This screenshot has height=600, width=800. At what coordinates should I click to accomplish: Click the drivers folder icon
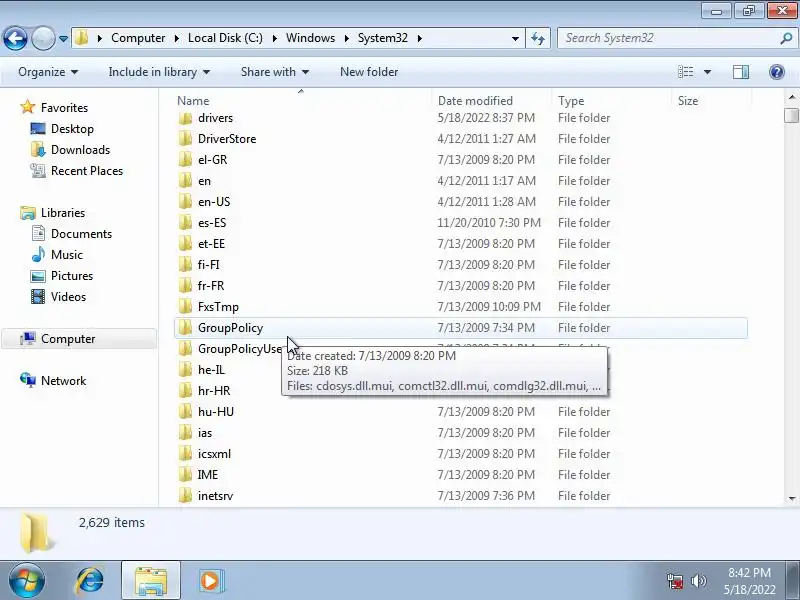click(186, 118)
